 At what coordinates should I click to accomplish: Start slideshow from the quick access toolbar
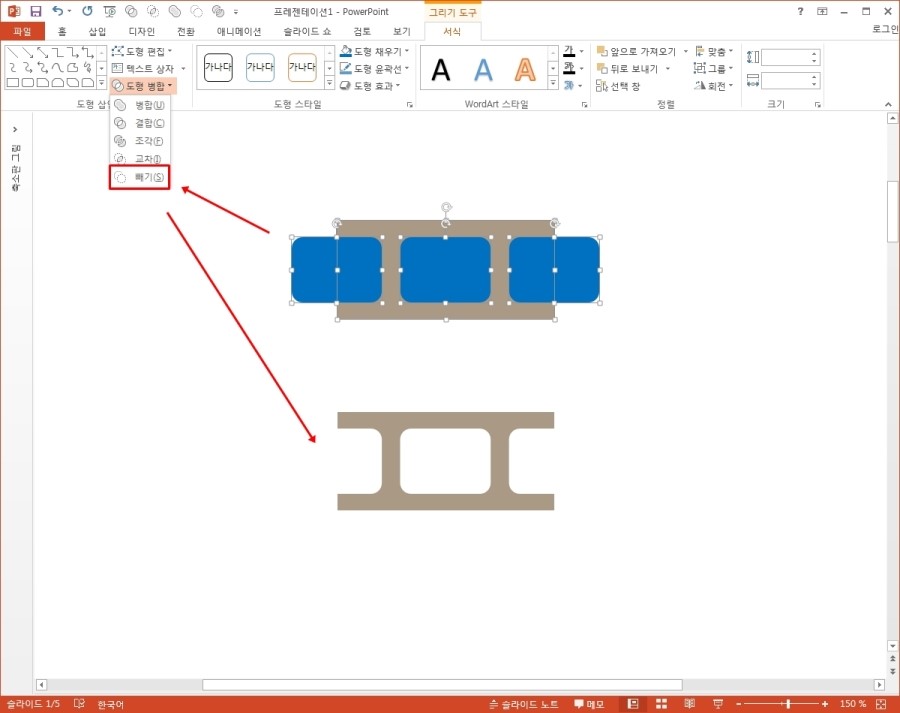109,11
